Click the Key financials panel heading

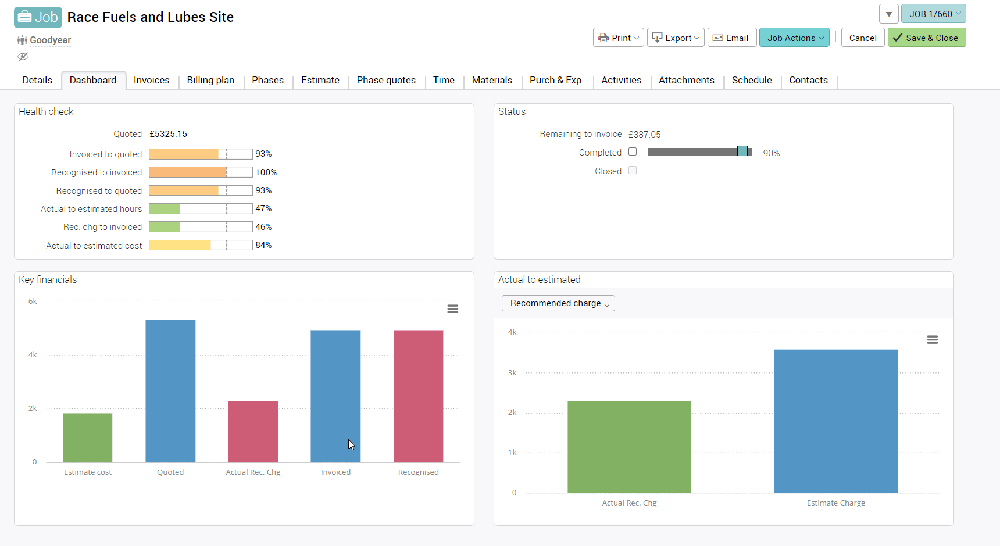47,280
